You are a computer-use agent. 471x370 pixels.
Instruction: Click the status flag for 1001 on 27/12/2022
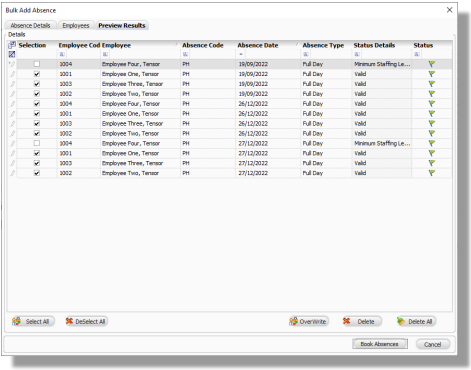tap(432, 153)
